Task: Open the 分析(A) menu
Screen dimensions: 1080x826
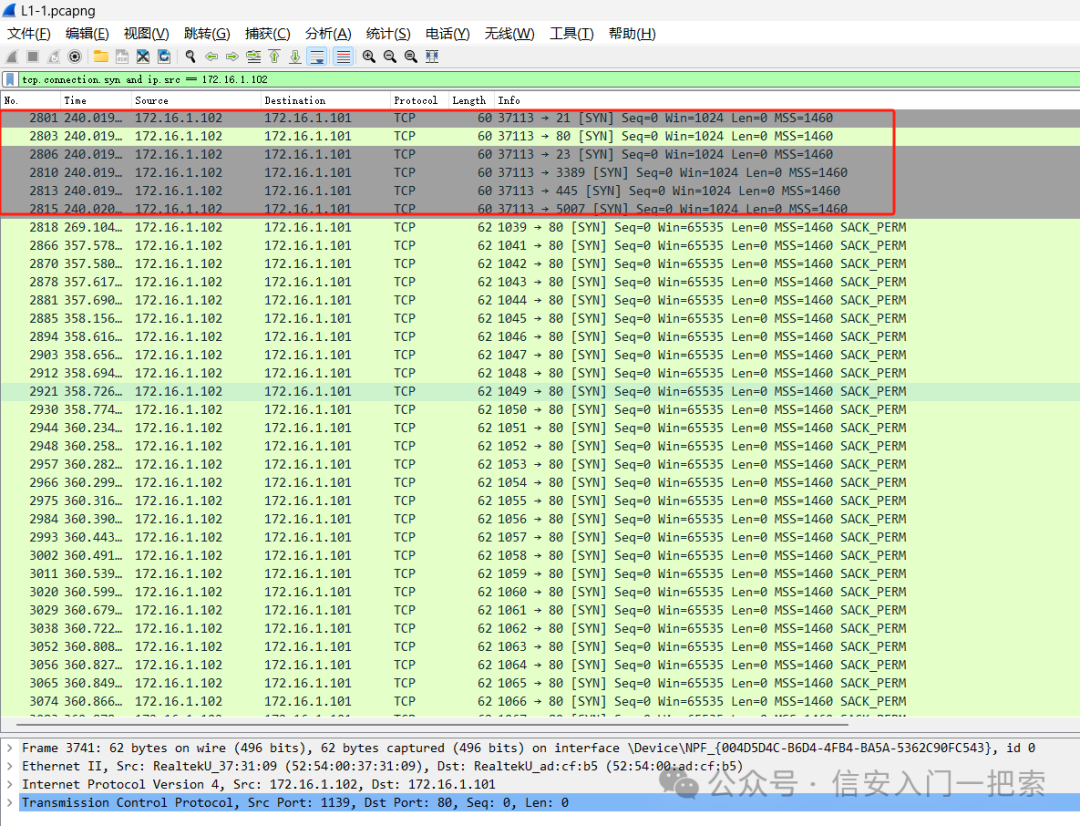Action: coord(328,34)
